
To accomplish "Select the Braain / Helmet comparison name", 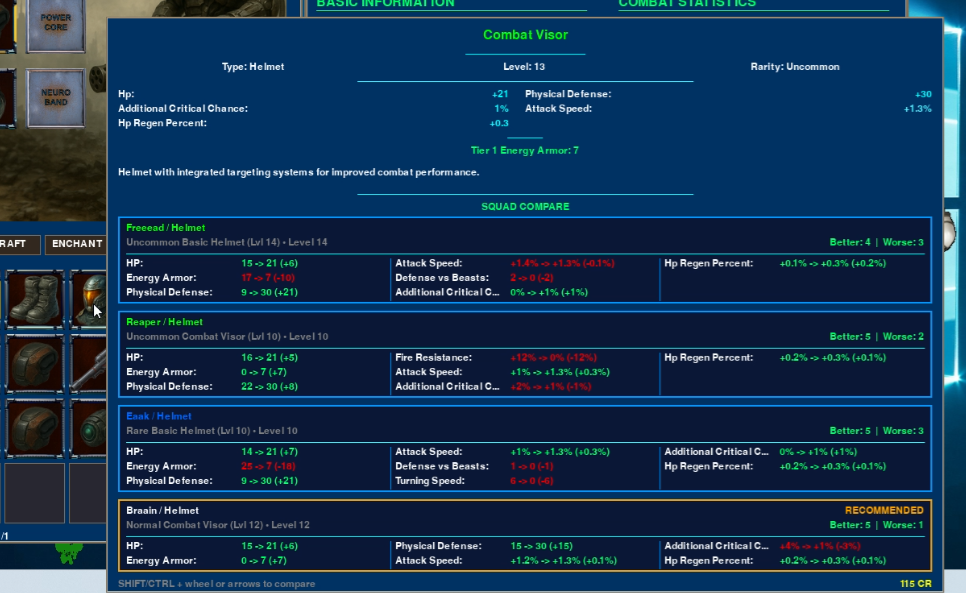I will point(163,510).
